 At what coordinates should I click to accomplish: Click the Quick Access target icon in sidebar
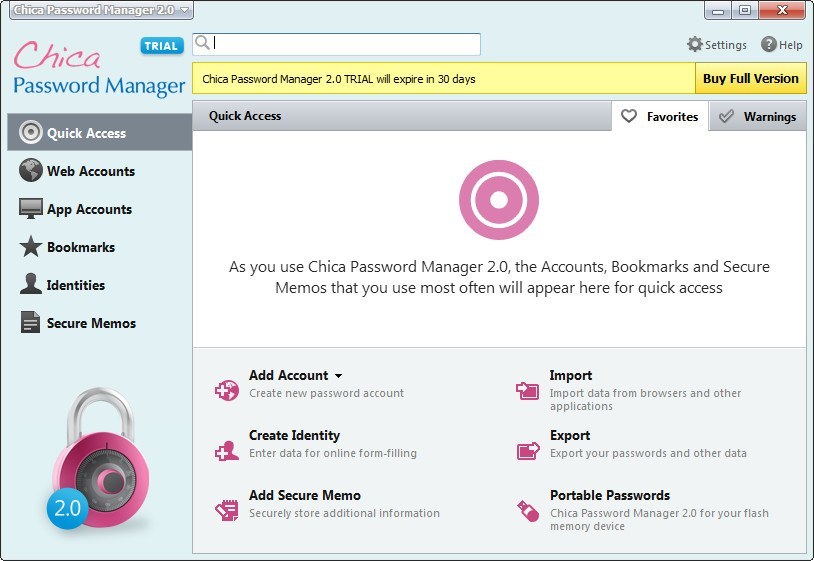pyautogui.click(x=31, y=132)
